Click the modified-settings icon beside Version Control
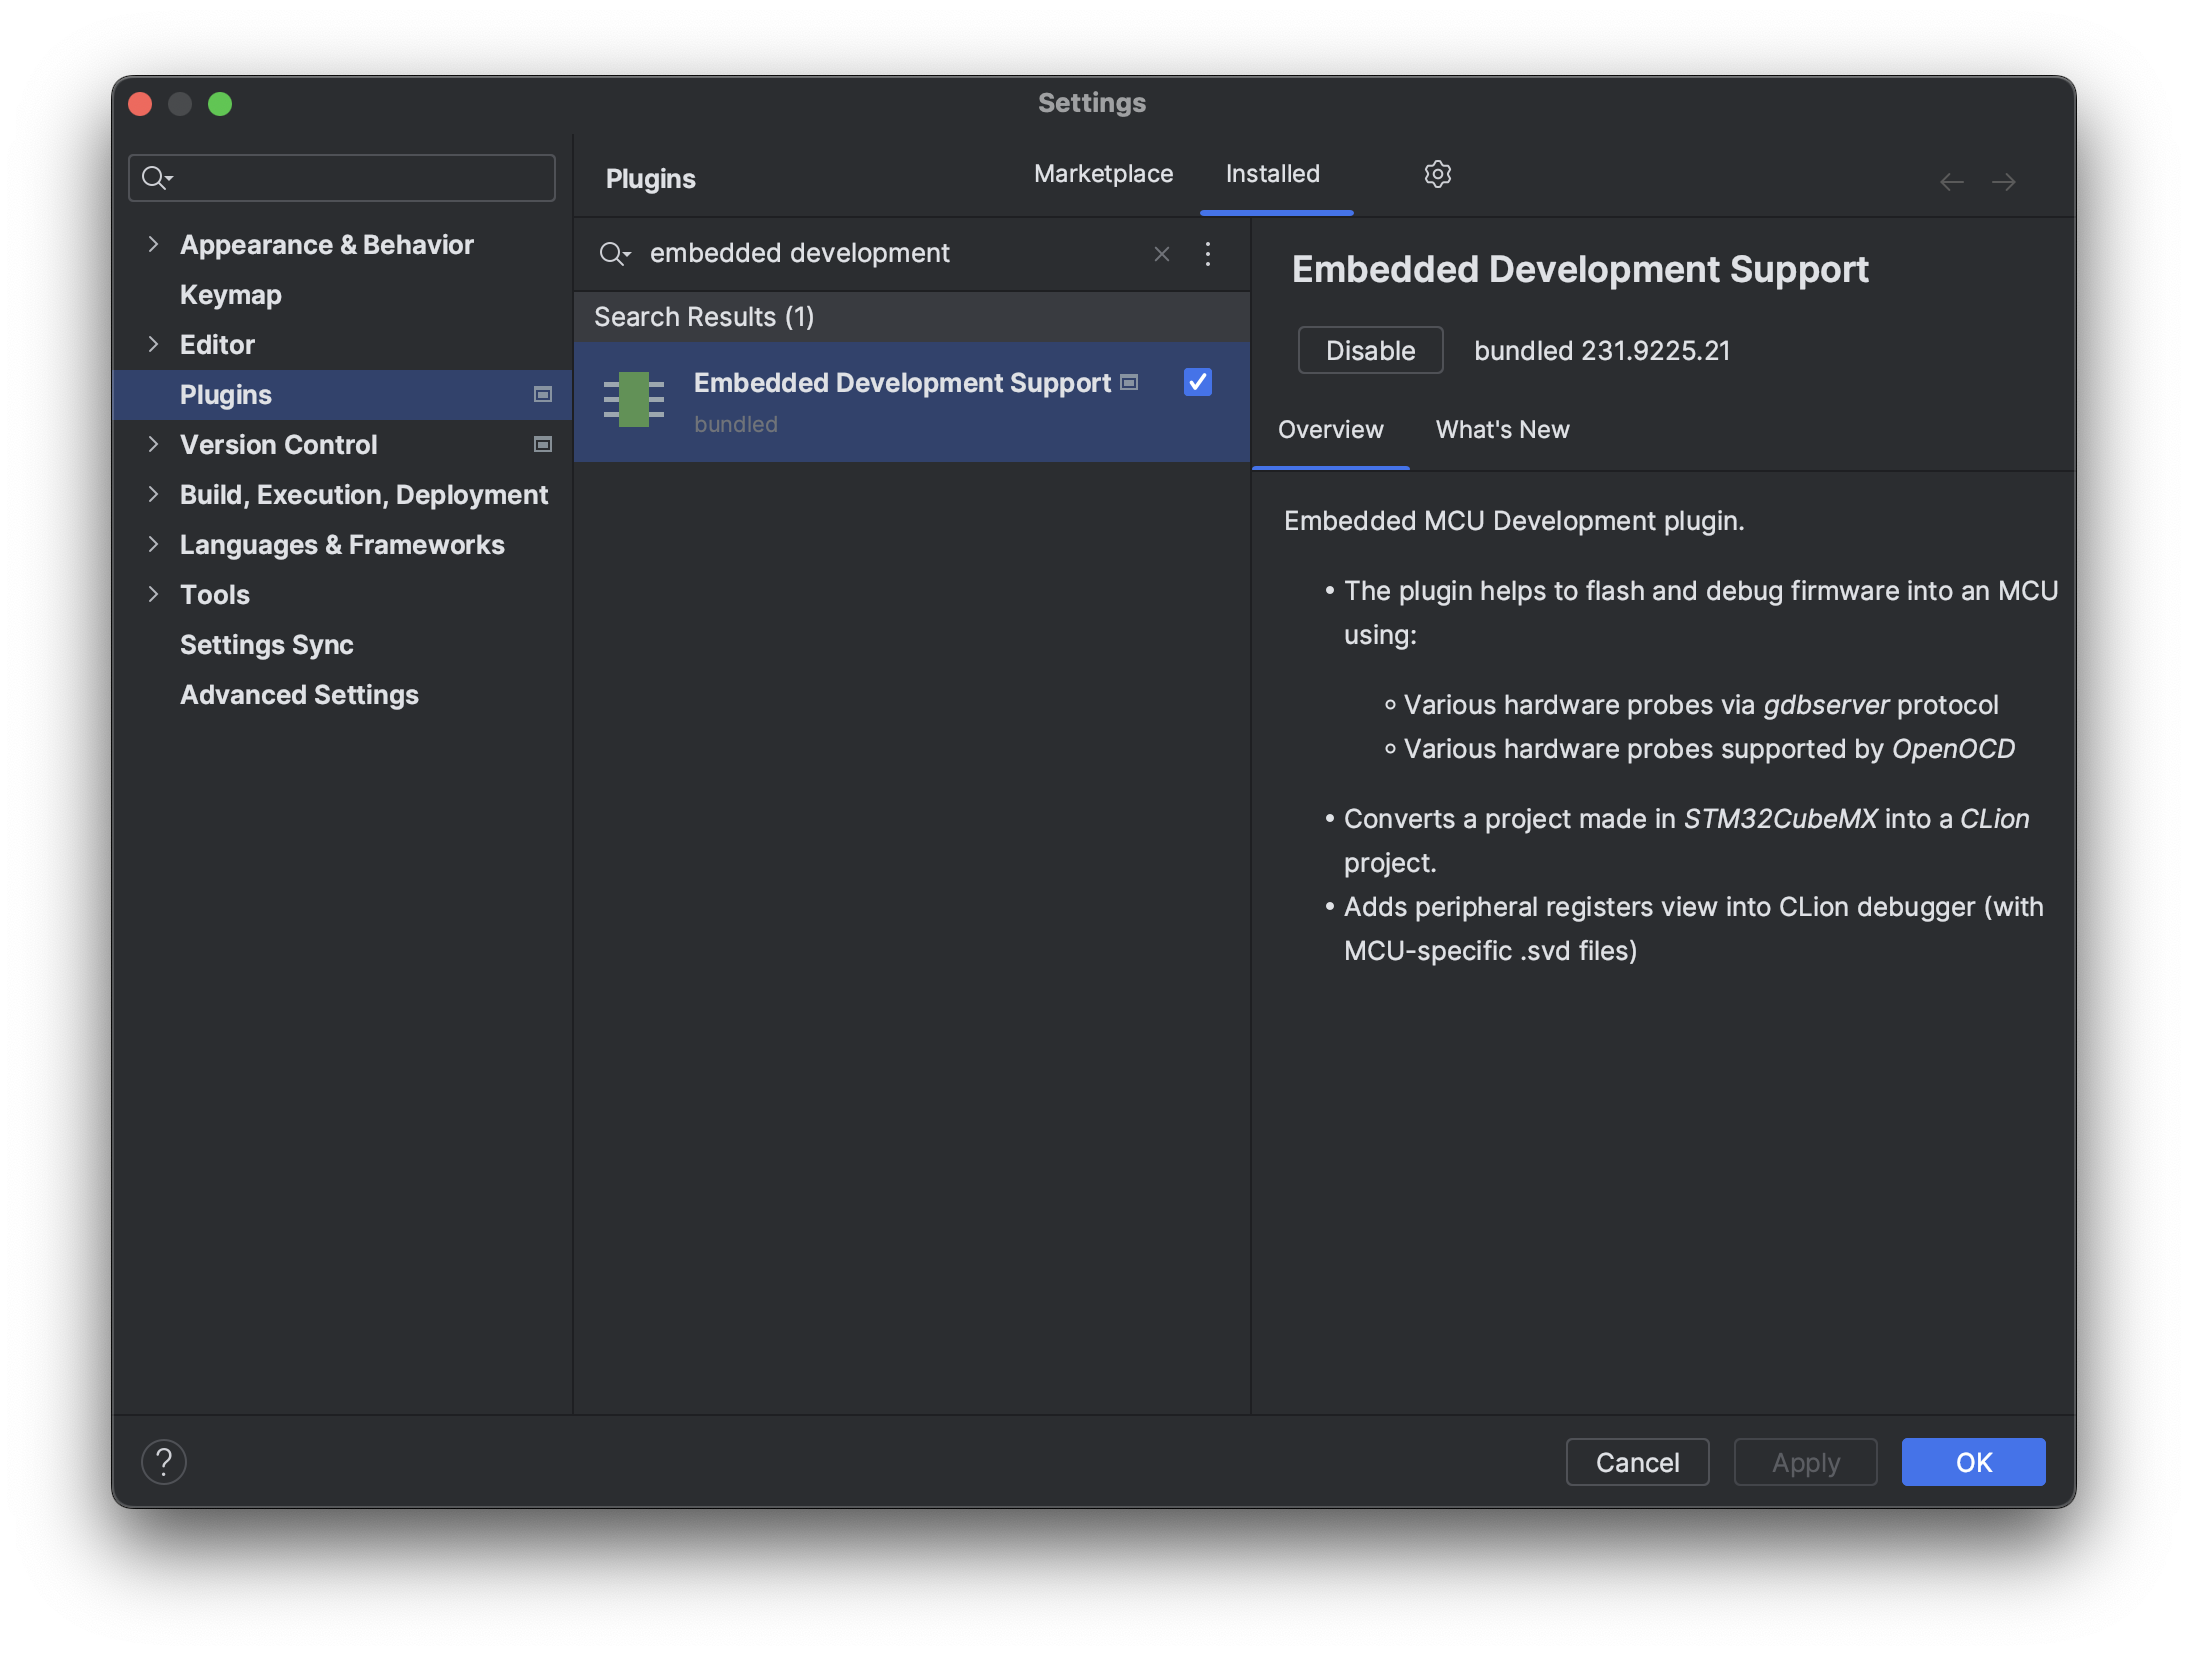2188x1656 pixels. point(542,444)
